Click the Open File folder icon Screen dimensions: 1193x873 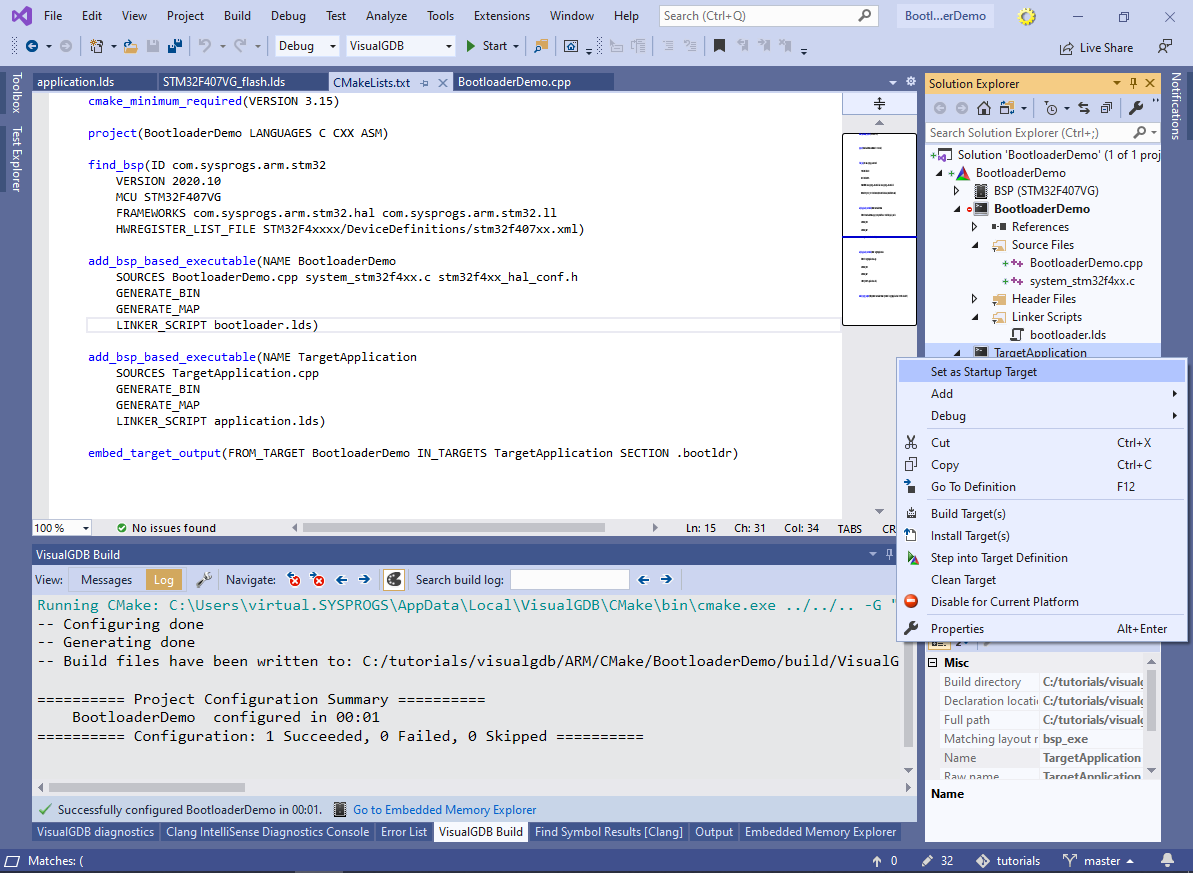point(131,46)
